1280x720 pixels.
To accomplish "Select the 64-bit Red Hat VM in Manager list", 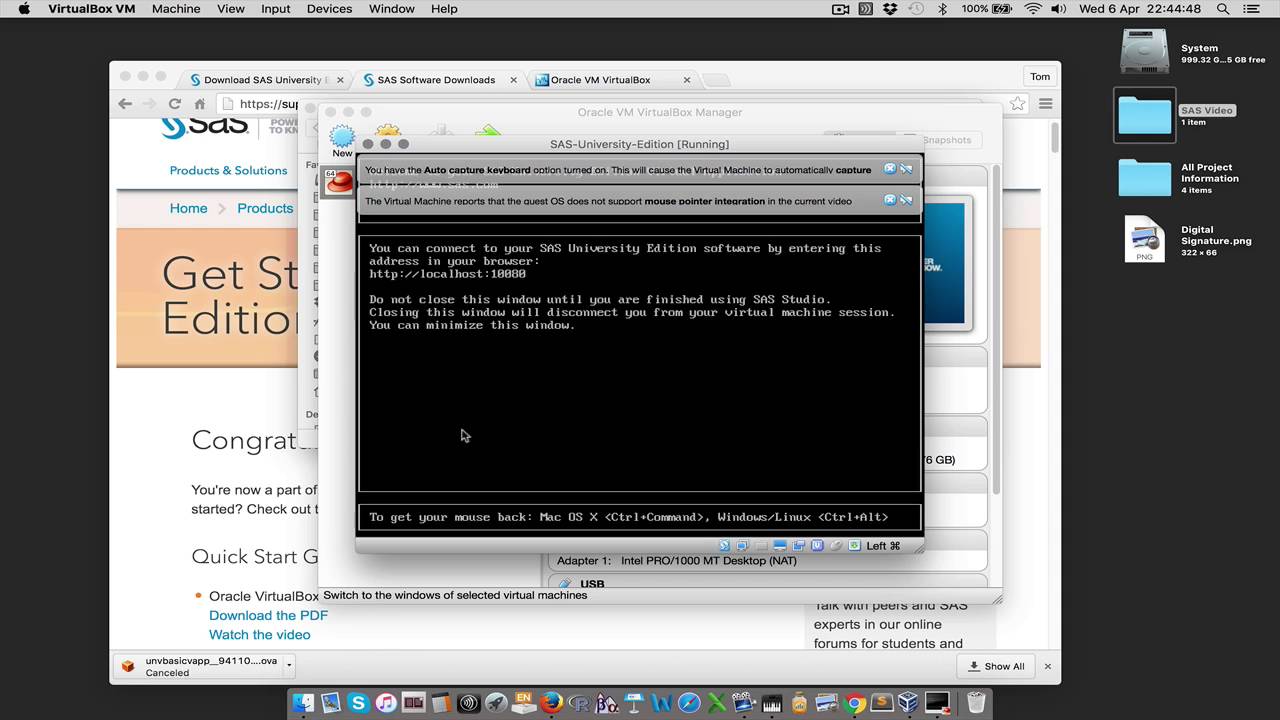I will pyautogui.click(x=339, y=181).
